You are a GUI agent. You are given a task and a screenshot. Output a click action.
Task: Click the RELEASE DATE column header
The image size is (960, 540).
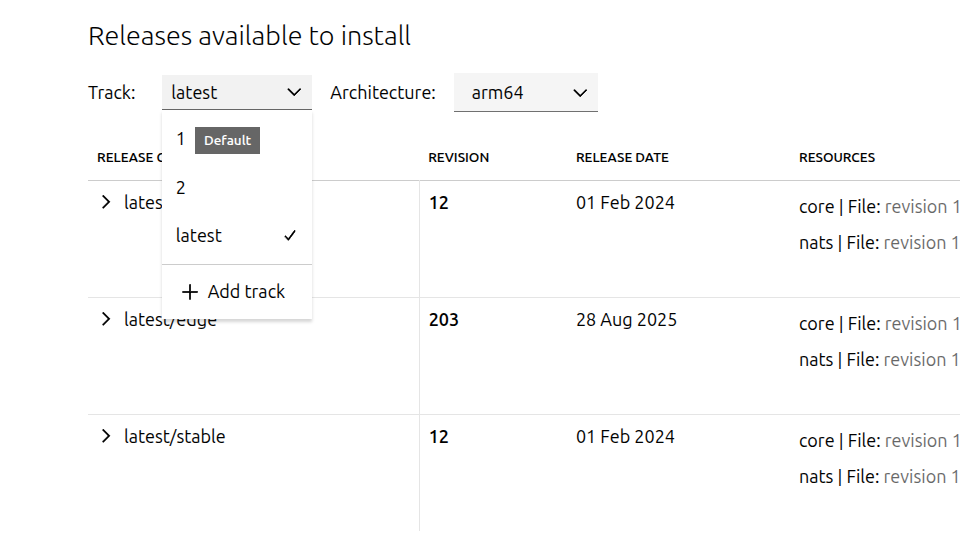(x=622, y=158)
